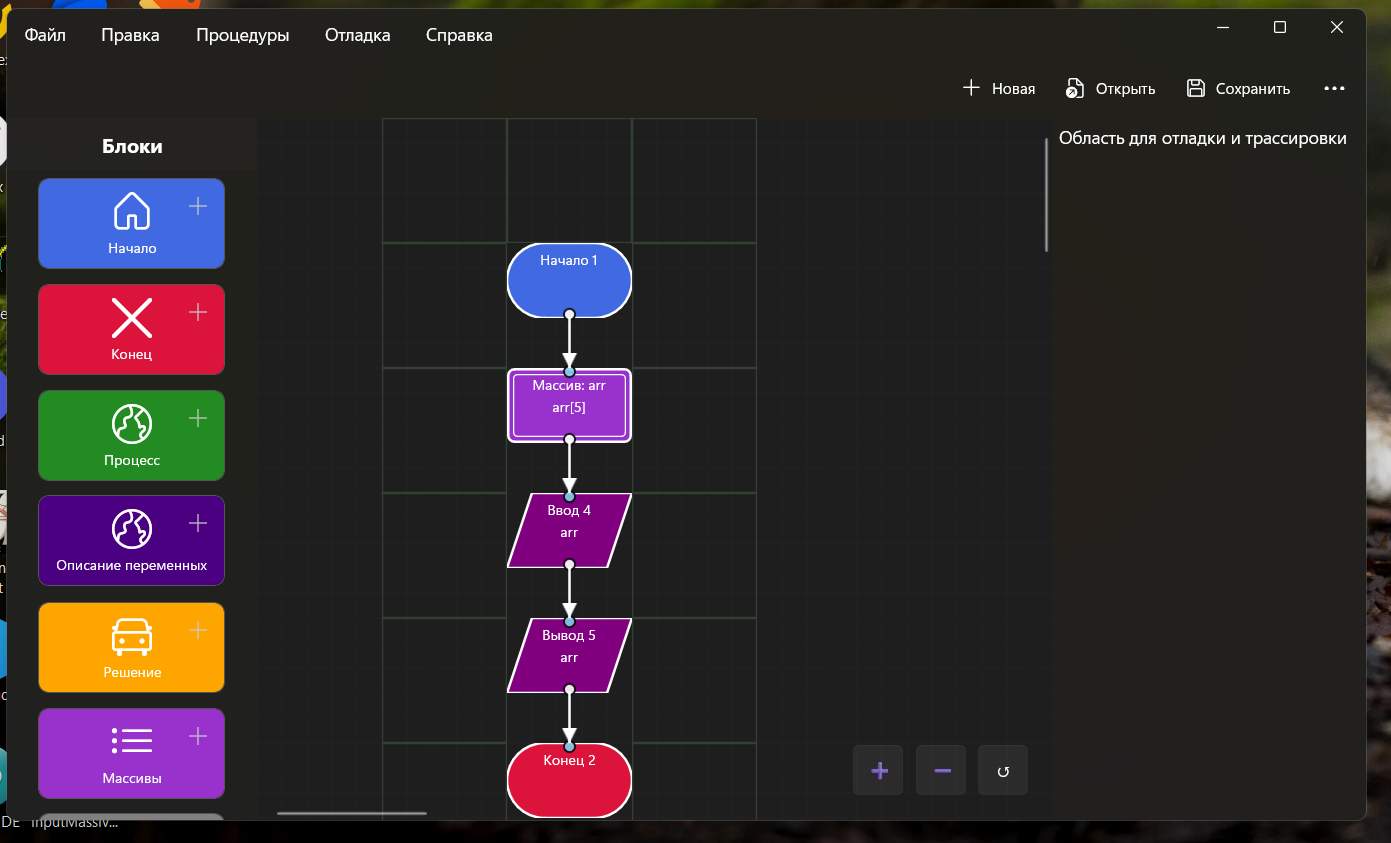
Task: Click the vertical scrollbar beside the debug area
Action: coord(1046,195)
